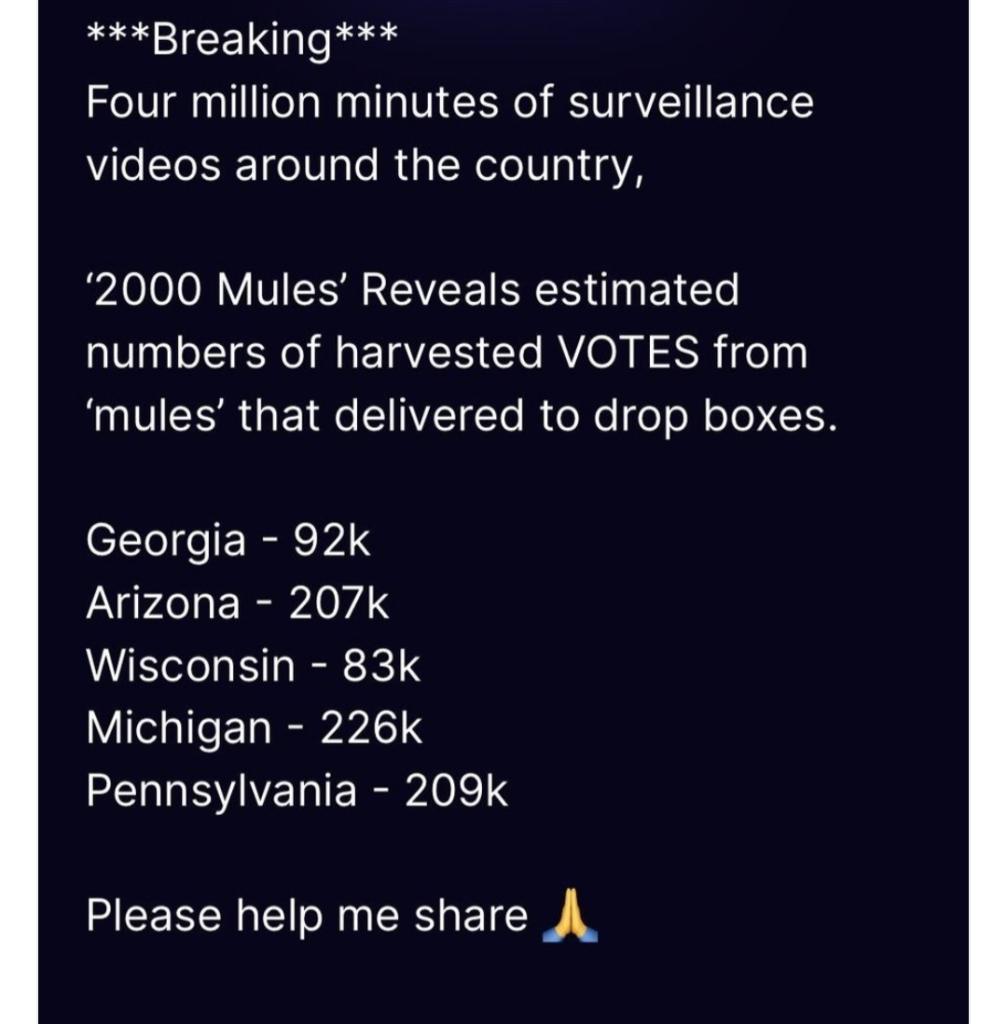The height and width of the screenshot is (1024, 1007).
Task: Click "Four million minutes of surveillance" line
Action: (449, 103)
